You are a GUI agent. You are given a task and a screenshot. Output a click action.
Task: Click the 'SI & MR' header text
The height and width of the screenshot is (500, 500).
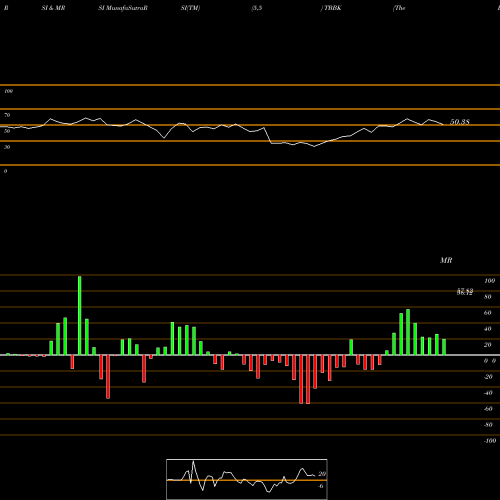[x=53, y=8]
